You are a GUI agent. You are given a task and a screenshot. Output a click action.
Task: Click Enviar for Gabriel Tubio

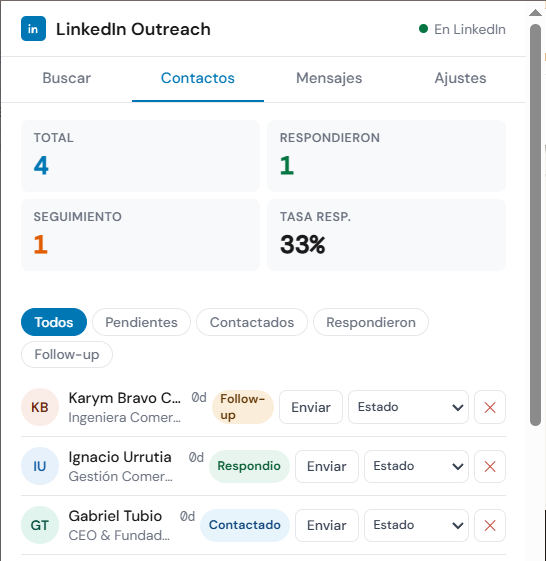(x=327, y=525)
